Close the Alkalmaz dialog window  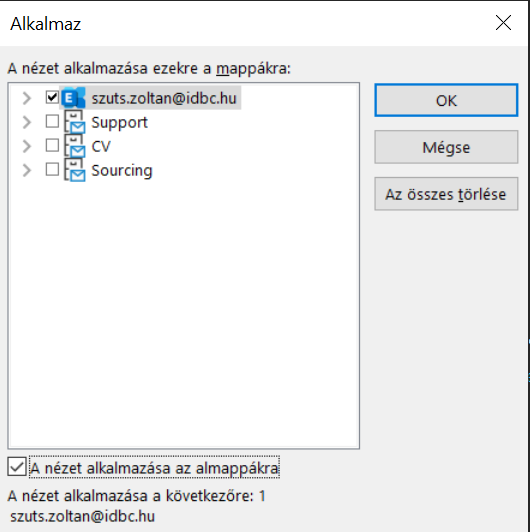point(503,23)
